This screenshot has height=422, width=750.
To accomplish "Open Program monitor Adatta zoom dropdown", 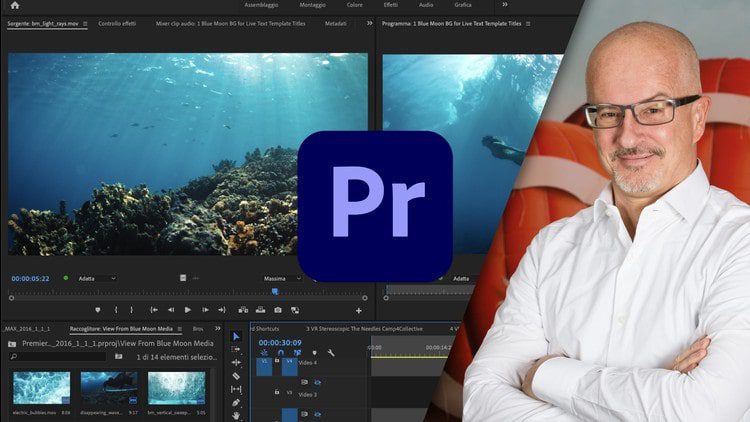I will (464, 278).
